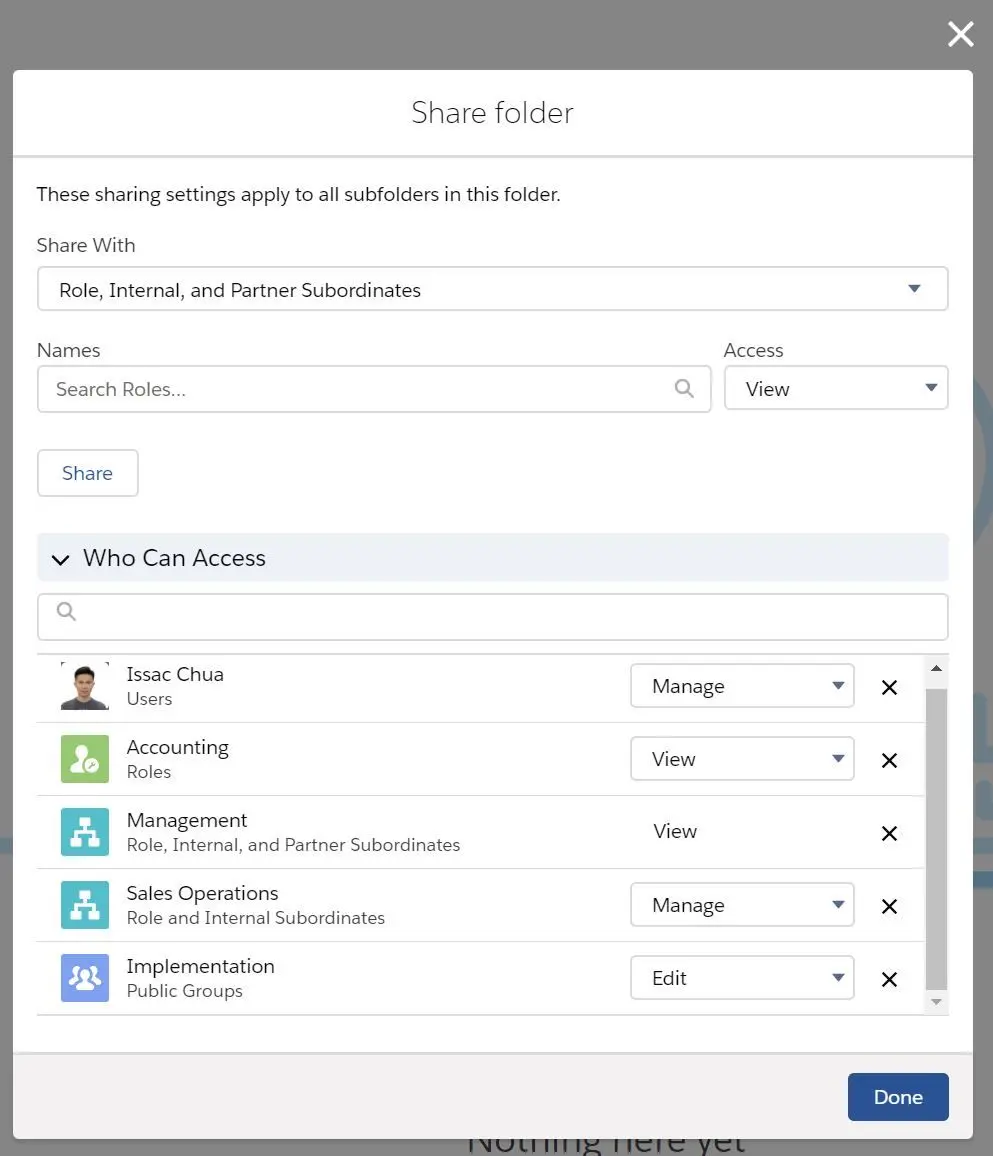This screenshot has height=1156, width=993.
Task: Click the Management name label
Action: click(x=187, y=820)
